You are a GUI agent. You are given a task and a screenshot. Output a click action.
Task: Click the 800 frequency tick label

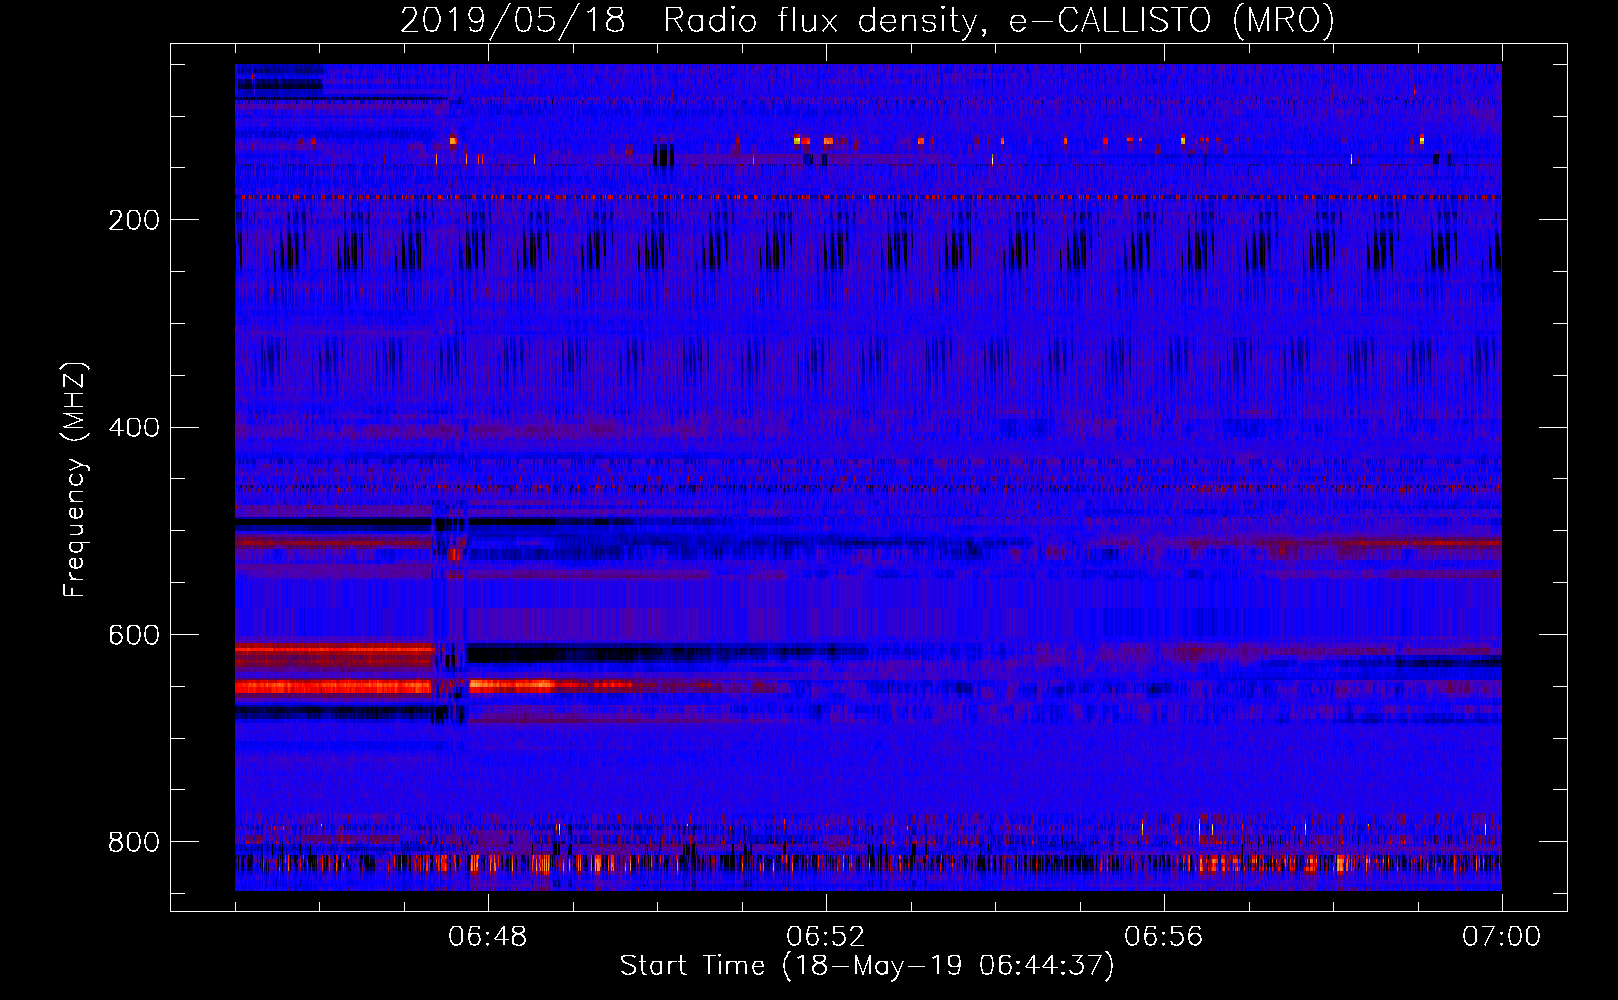pyautogui.click(x=134, y=842)
